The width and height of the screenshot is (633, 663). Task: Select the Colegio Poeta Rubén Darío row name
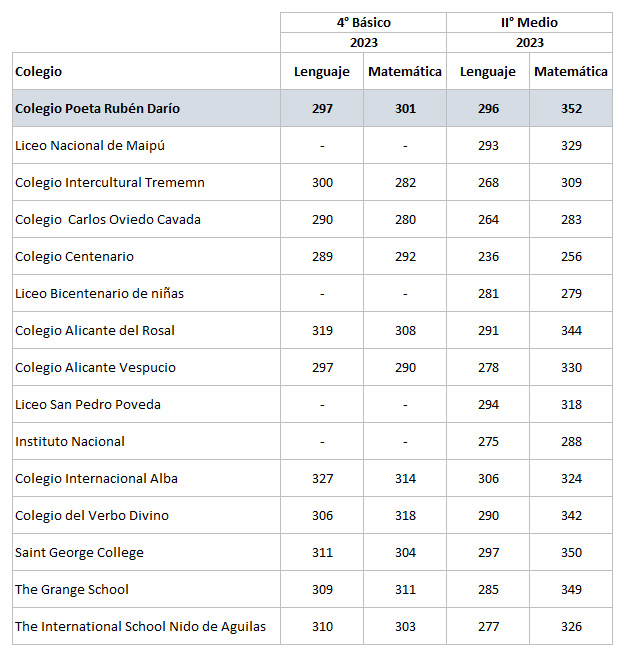click(97, 108)
